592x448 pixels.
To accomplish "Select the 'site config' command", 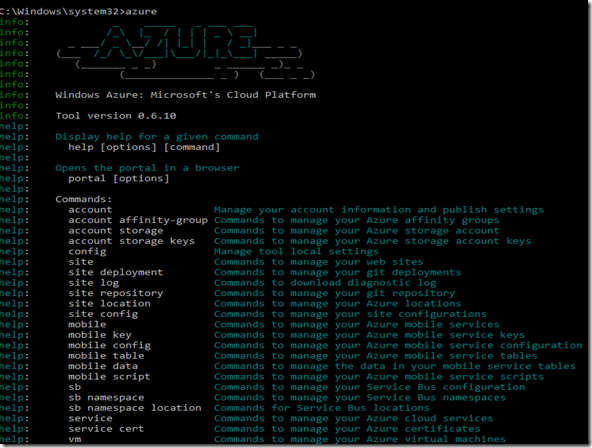I will [x=103, y=314].
